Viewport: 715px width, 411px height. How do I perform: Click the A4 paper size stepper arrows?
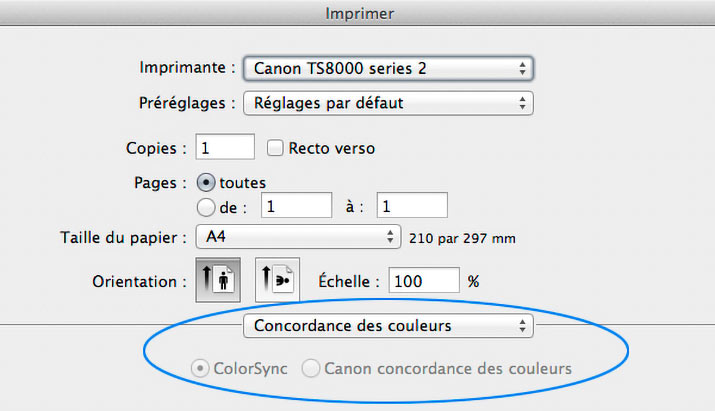(x=390, y=236)
